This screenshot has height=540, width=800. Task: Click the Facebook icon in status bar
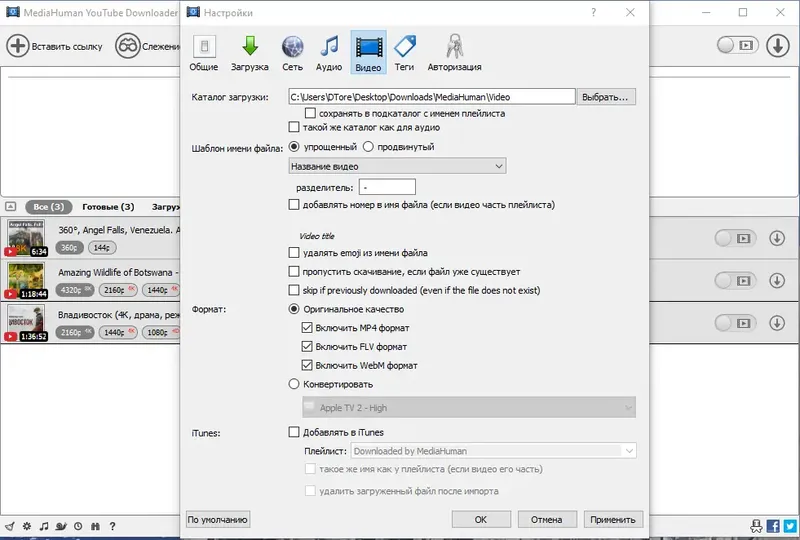pyautogui.click(x=773, y=526)
